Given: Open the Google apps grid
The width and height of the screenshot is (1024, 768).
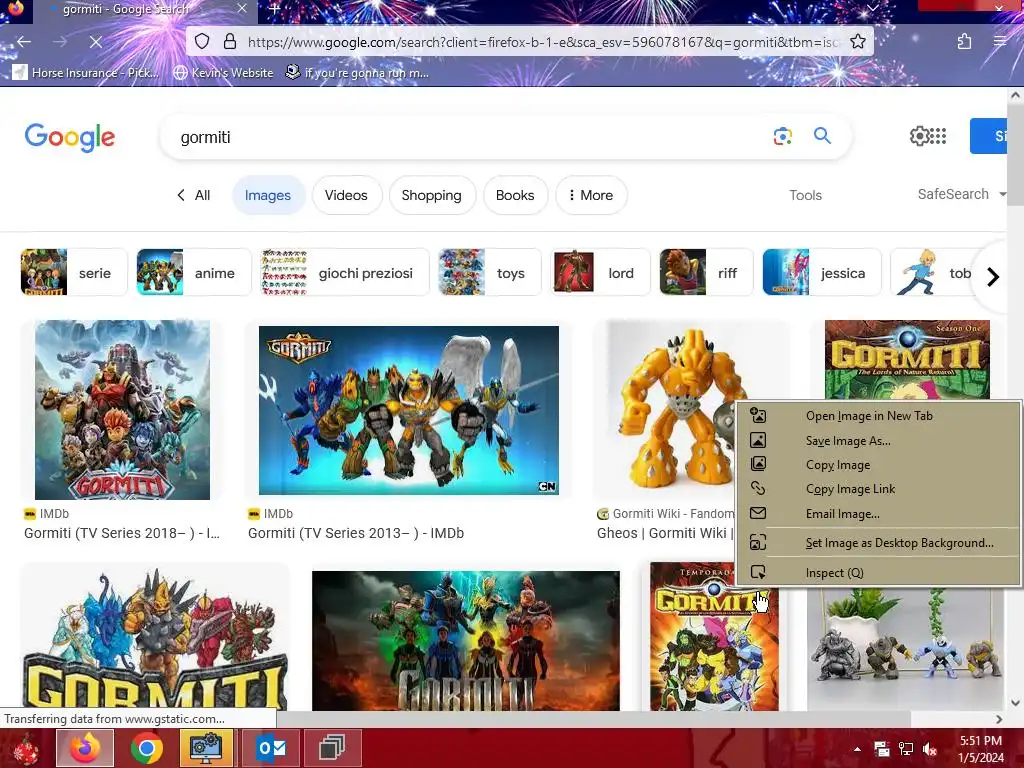Looking at the screenshot, I should (x=938, y=136).
